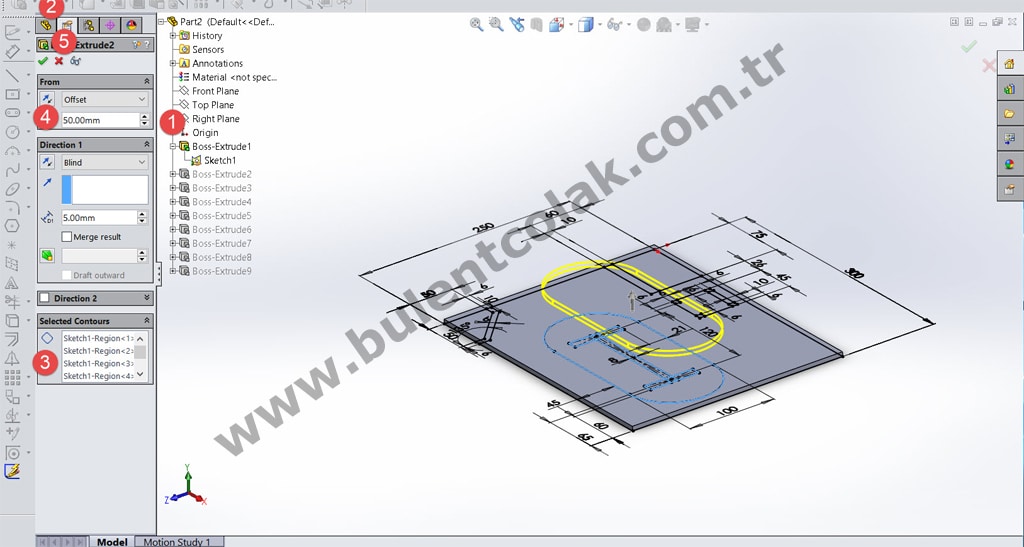The width and height of the screenshot is (1024, 547).
Task: Open the Design Library task pane tab
Action: pos(1010,89)
